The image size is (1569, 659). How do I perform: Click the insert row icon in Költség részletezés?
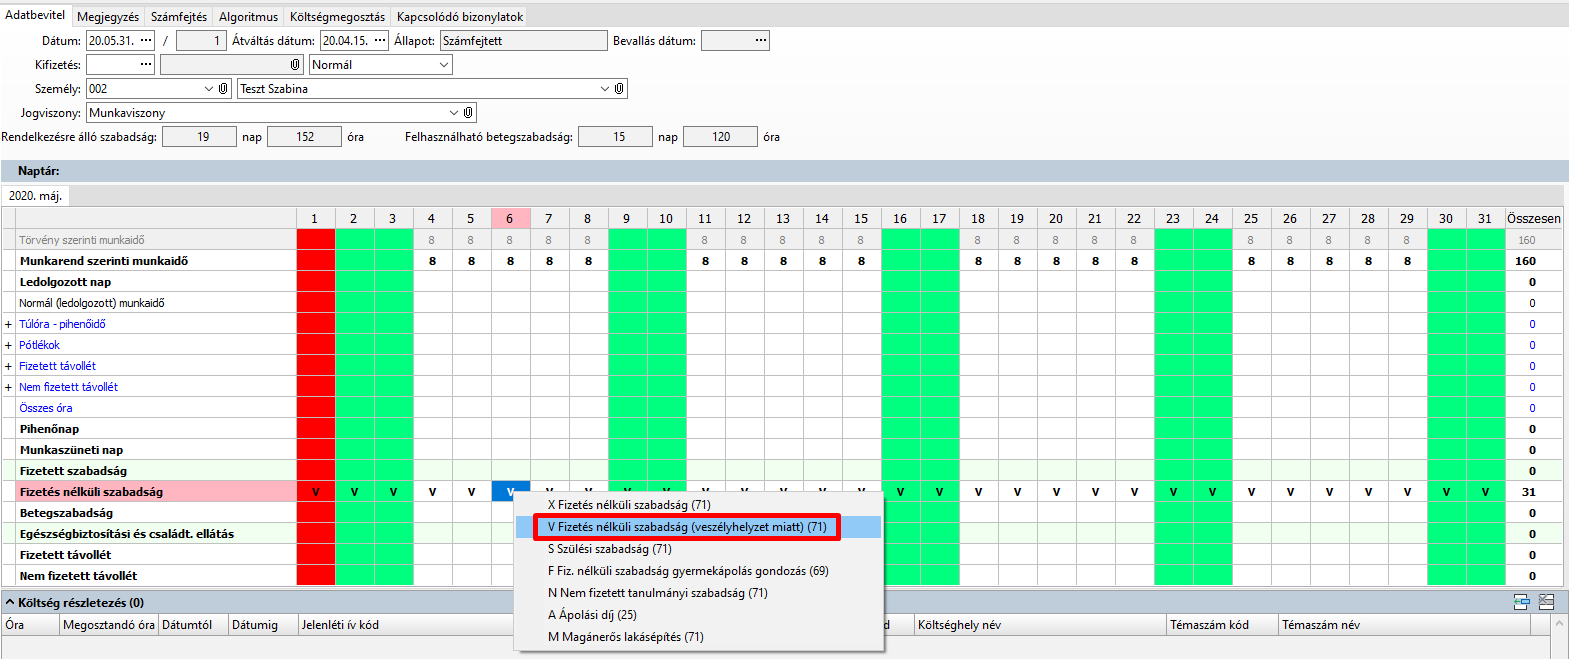[x=1521, y=602]
